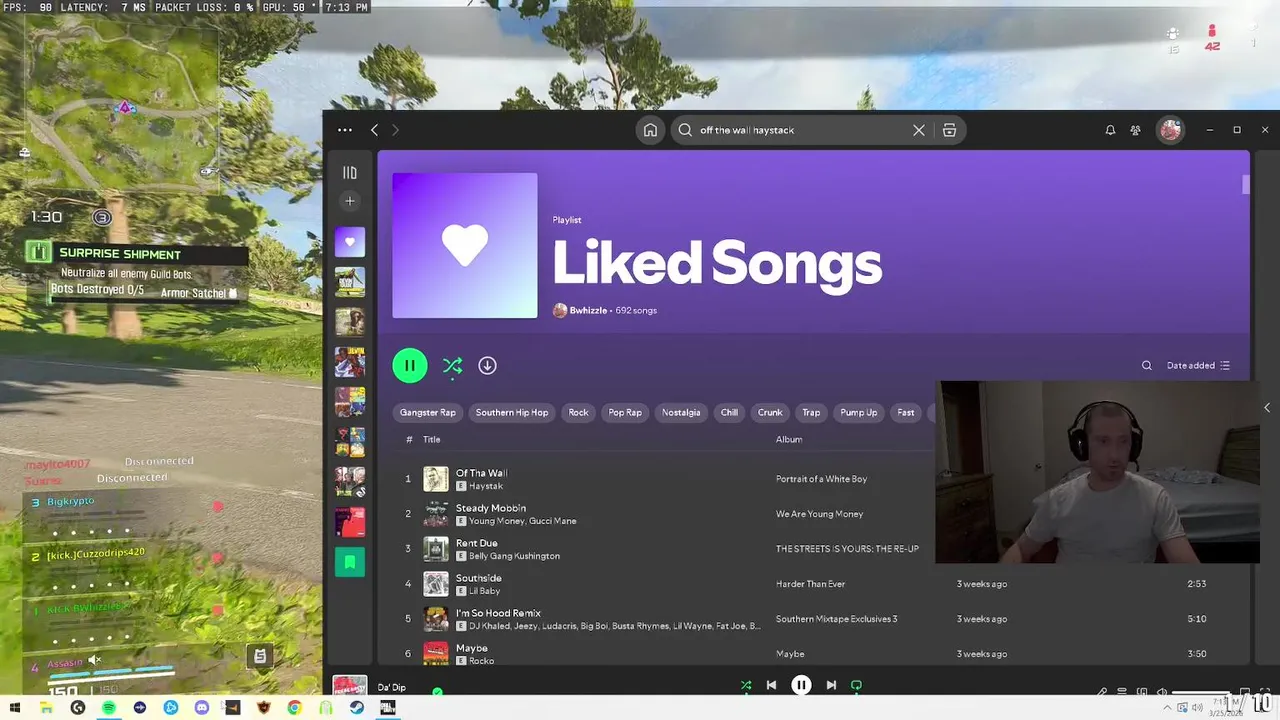
Task: Select the Rock filter chip
Action: point(578,412)
